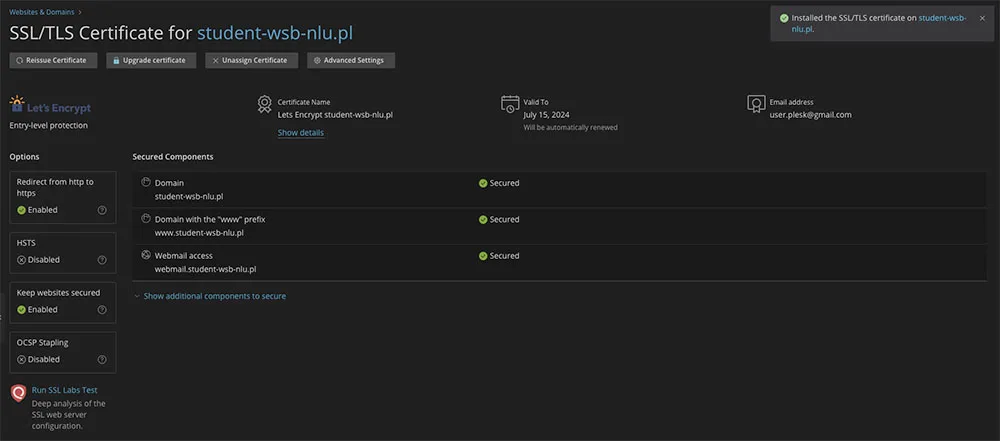
Task: Select 'Entry-level protection' text
Action: point(48,126)
